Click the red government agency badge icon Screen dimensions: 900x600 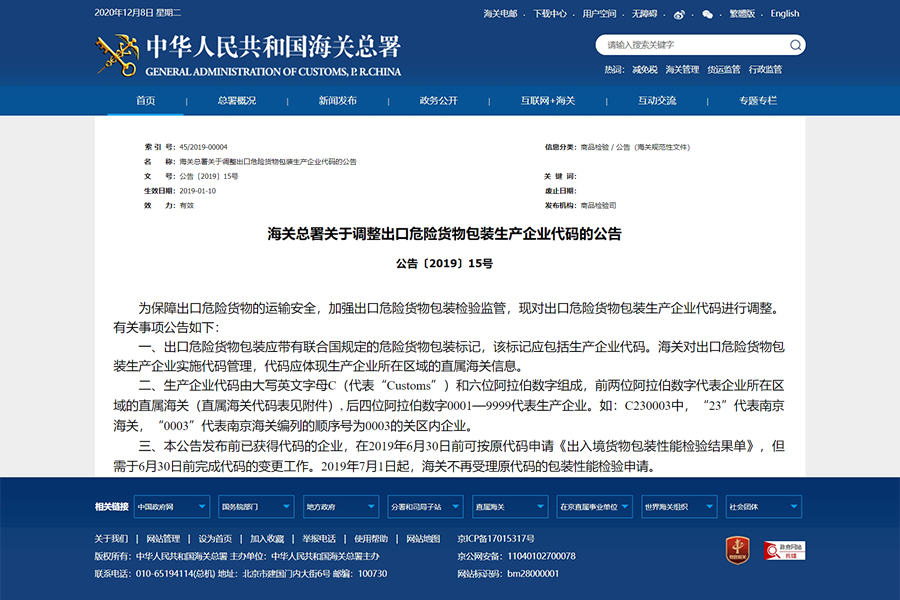[738, 550]
